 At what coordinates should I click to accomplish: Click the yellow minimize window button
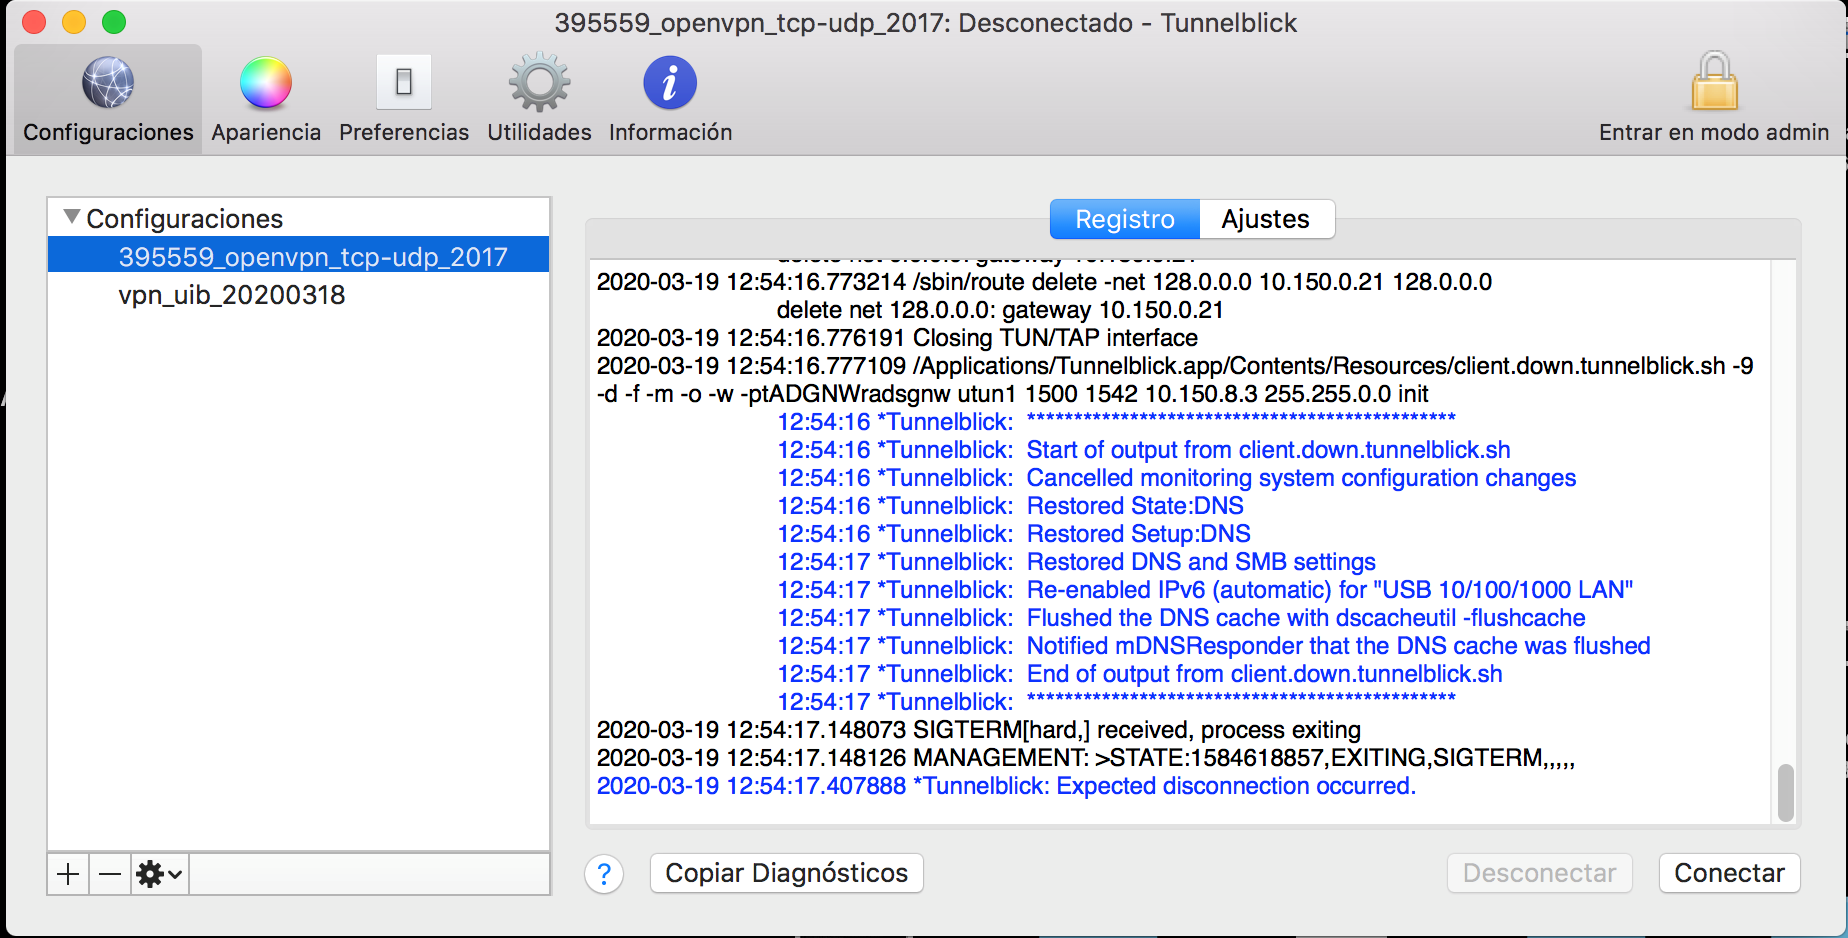click(74, 22)
